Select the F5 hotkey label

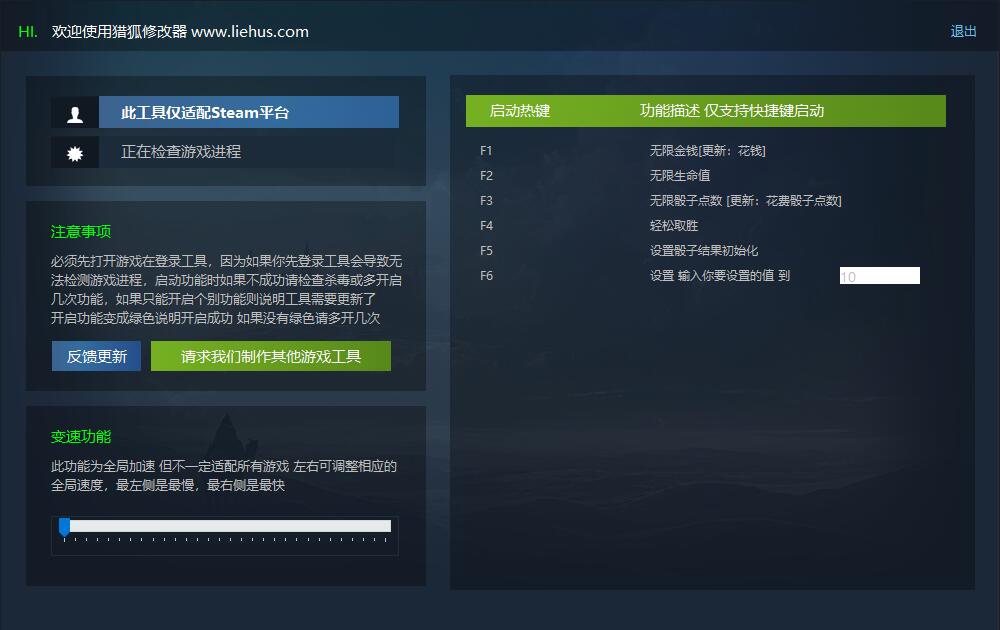click(486, 251)
